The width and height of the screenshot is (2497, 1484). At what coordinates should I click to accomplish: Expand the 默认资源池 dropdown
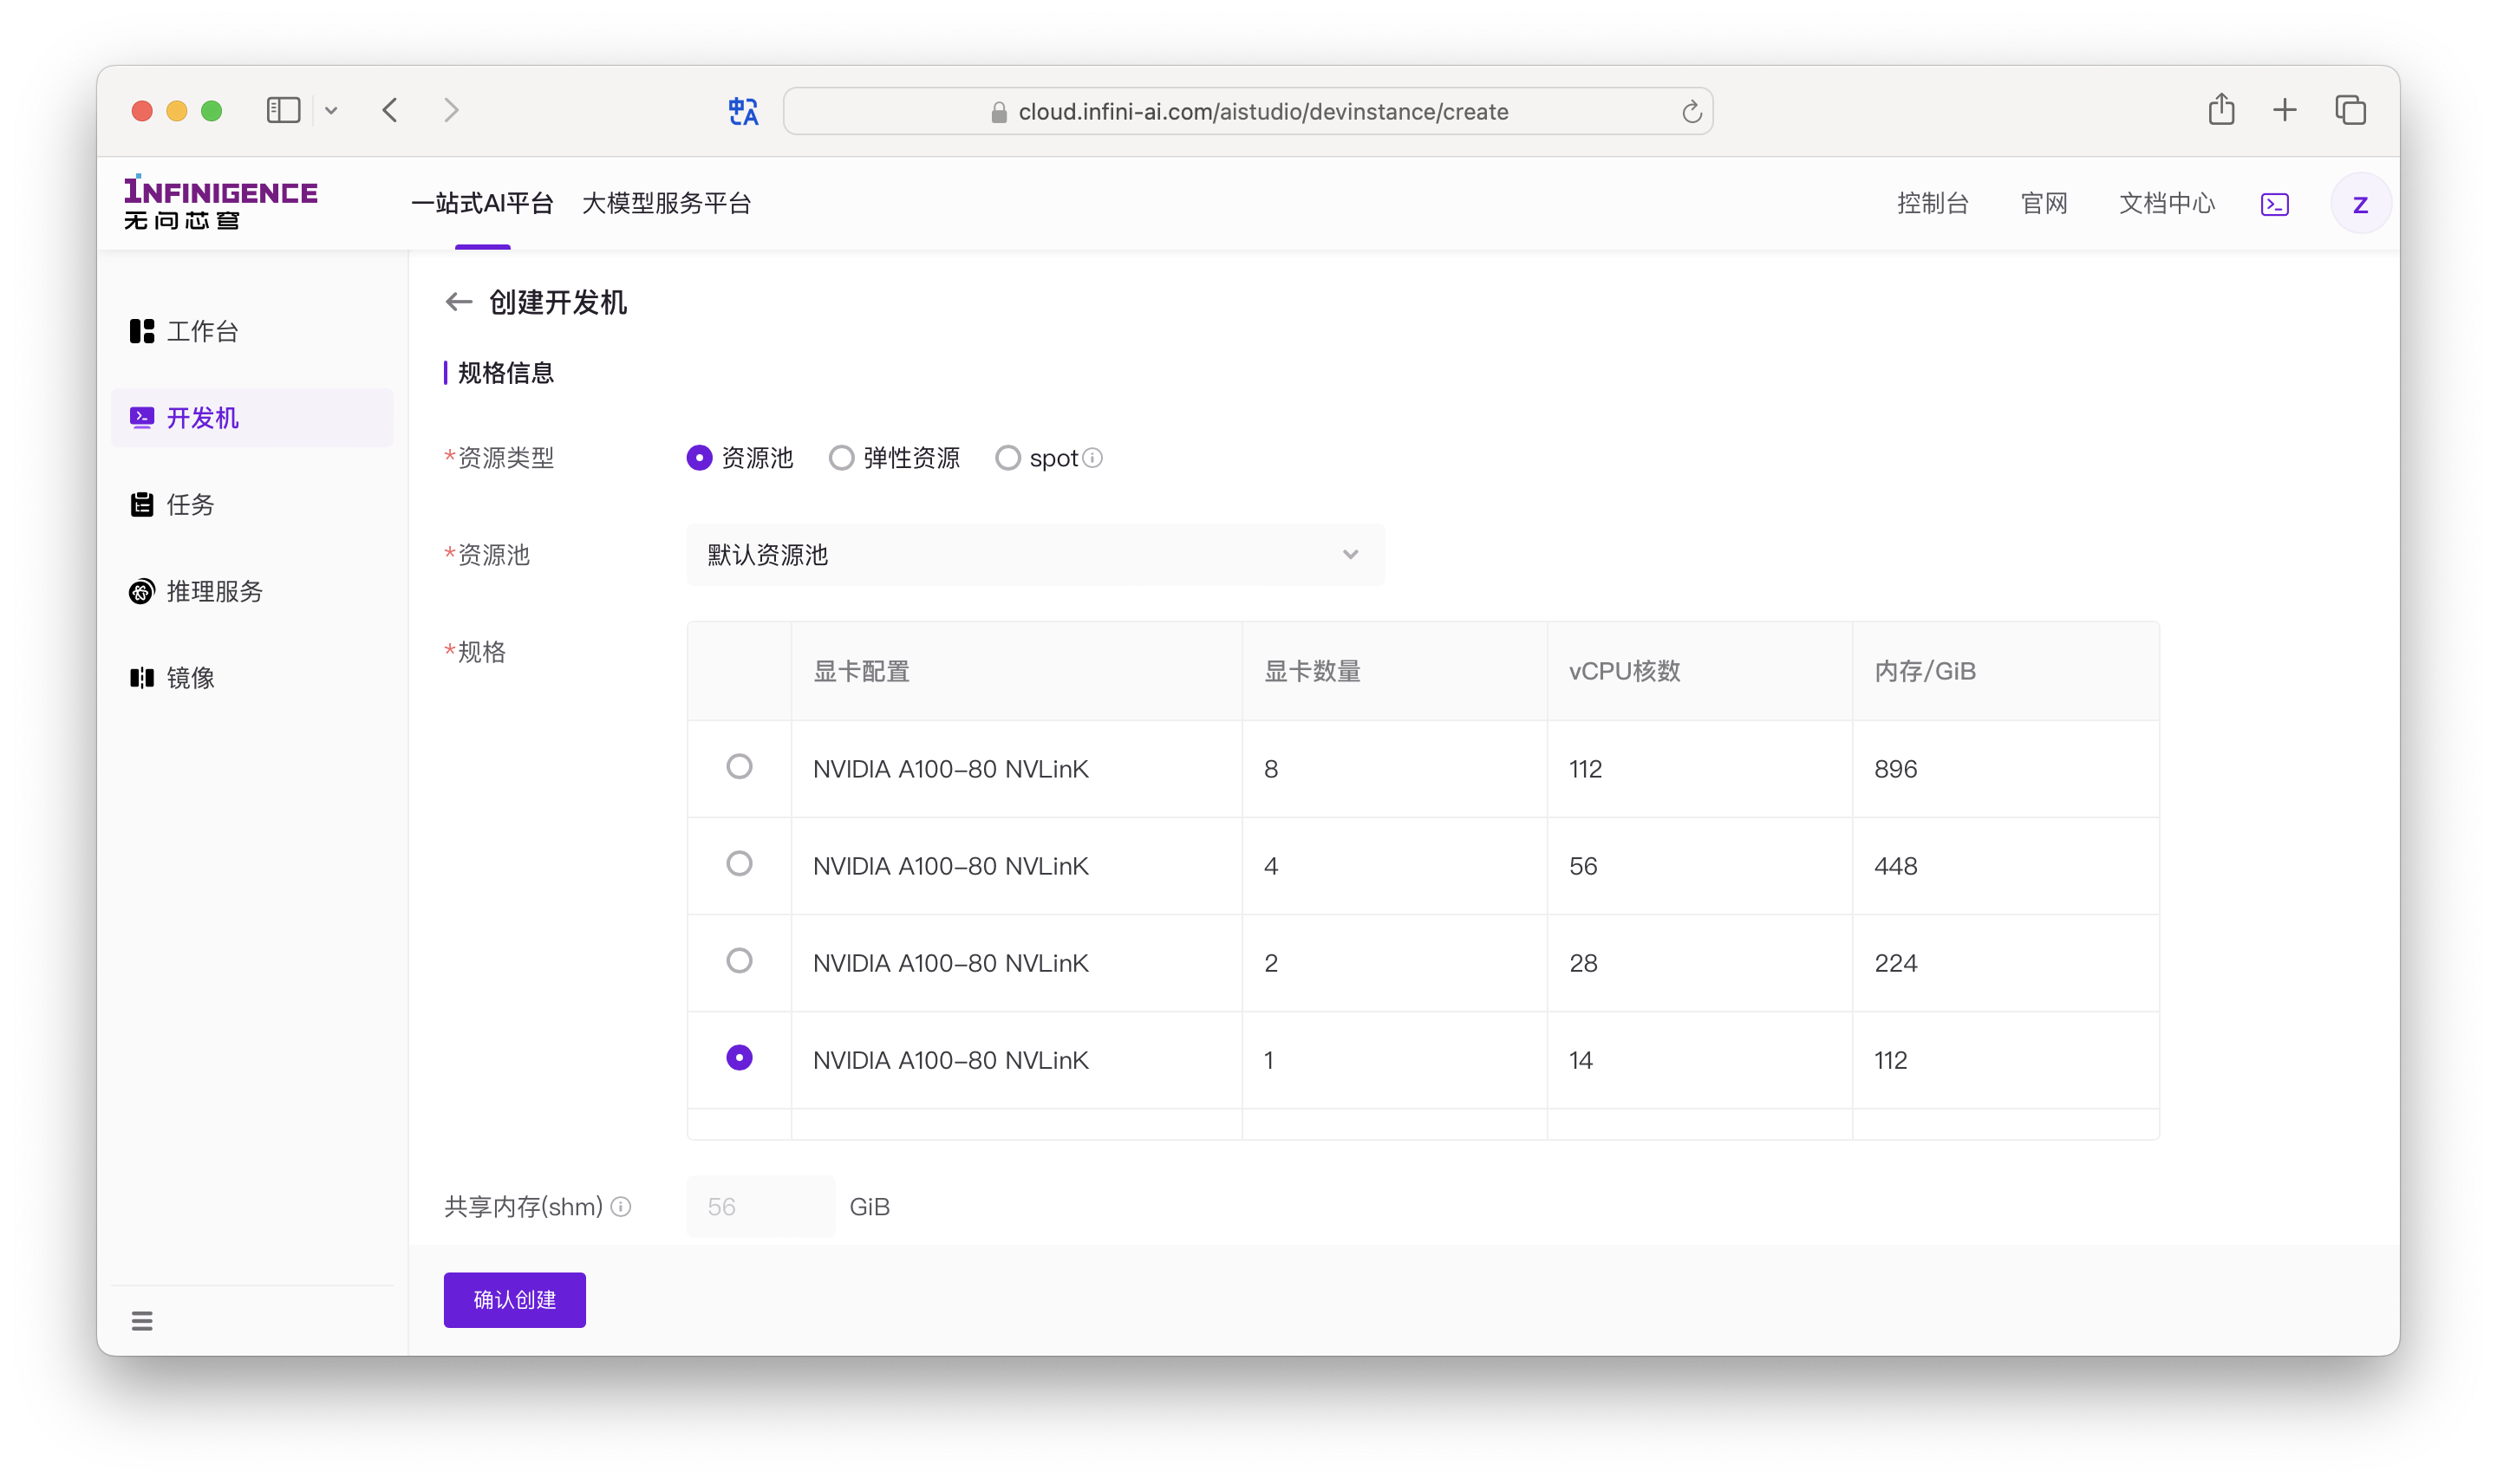tap(1035, 555)
